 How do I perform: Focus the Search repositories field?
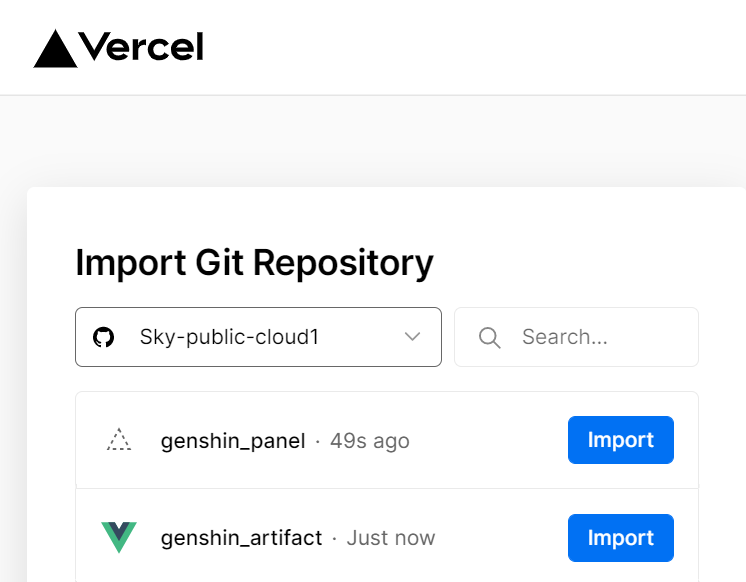point(576,337)
